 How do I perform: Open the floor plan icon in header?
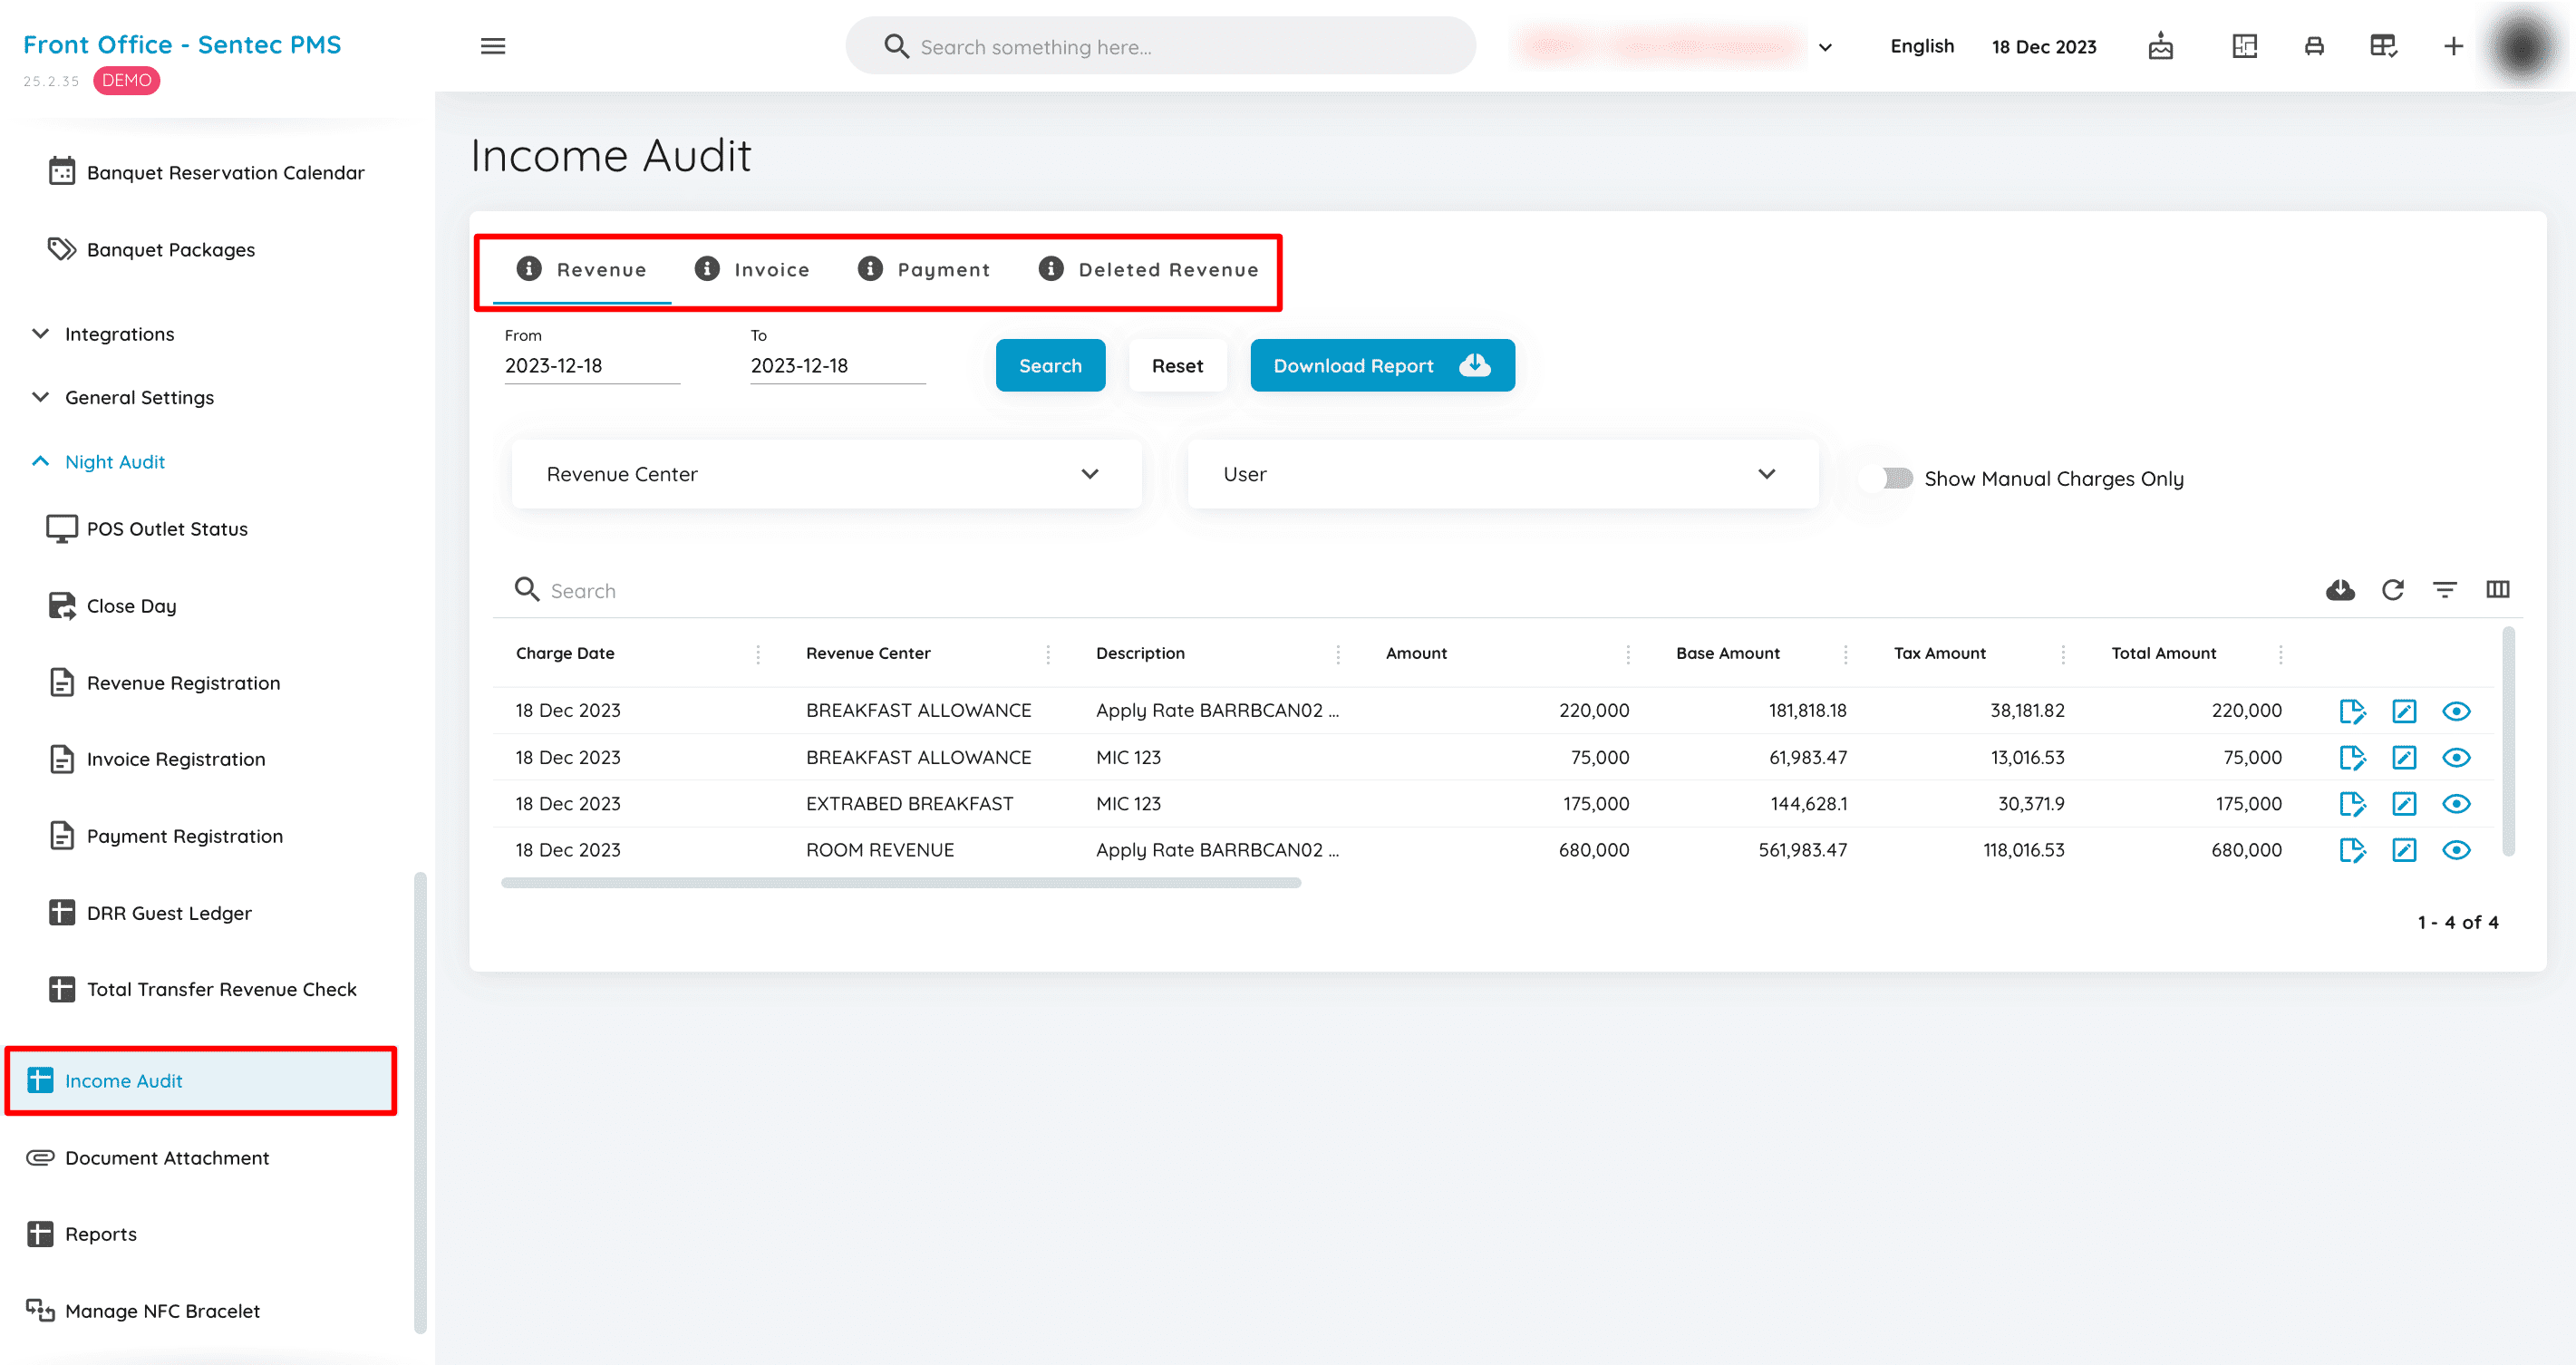pos(2244,46)
